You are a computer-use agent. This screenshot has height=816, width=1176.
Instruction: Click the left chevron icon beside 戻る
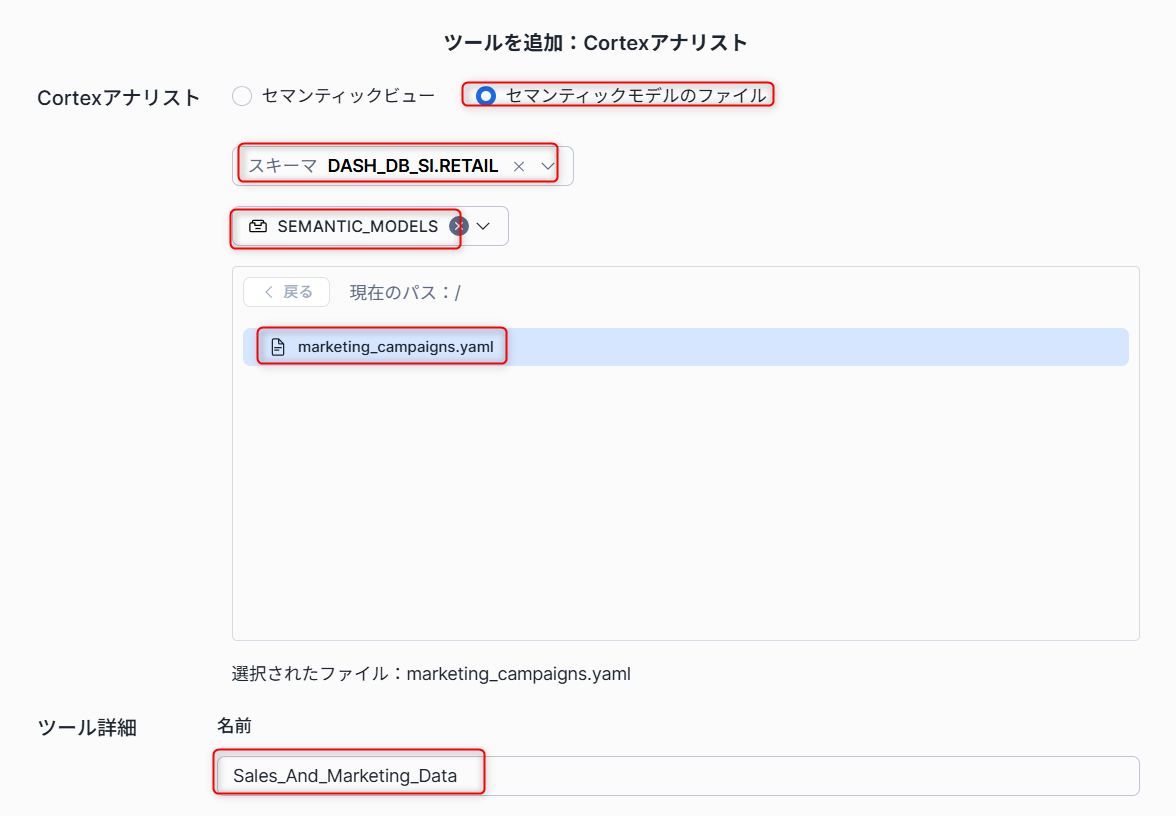pyautogui.click(x=269, y=292)
